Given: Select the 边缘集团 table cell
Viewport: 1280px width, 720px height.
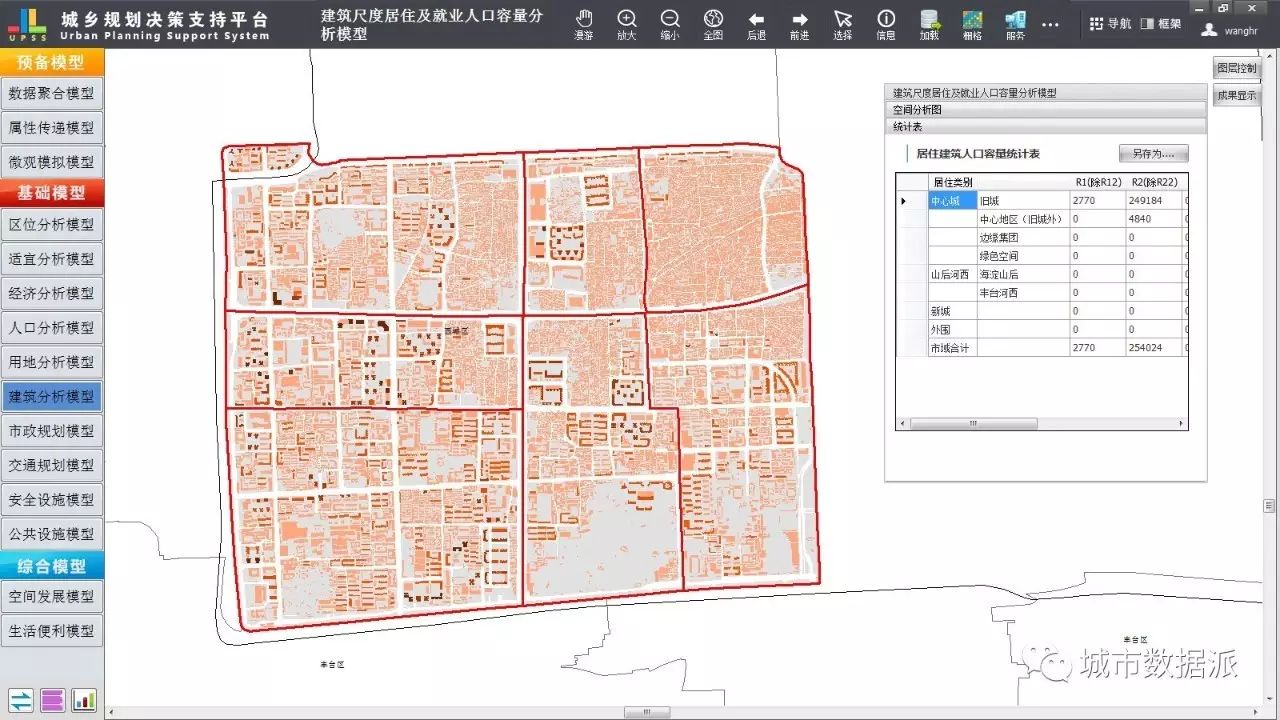Looking at the screenshot, I should point(1022,238).
